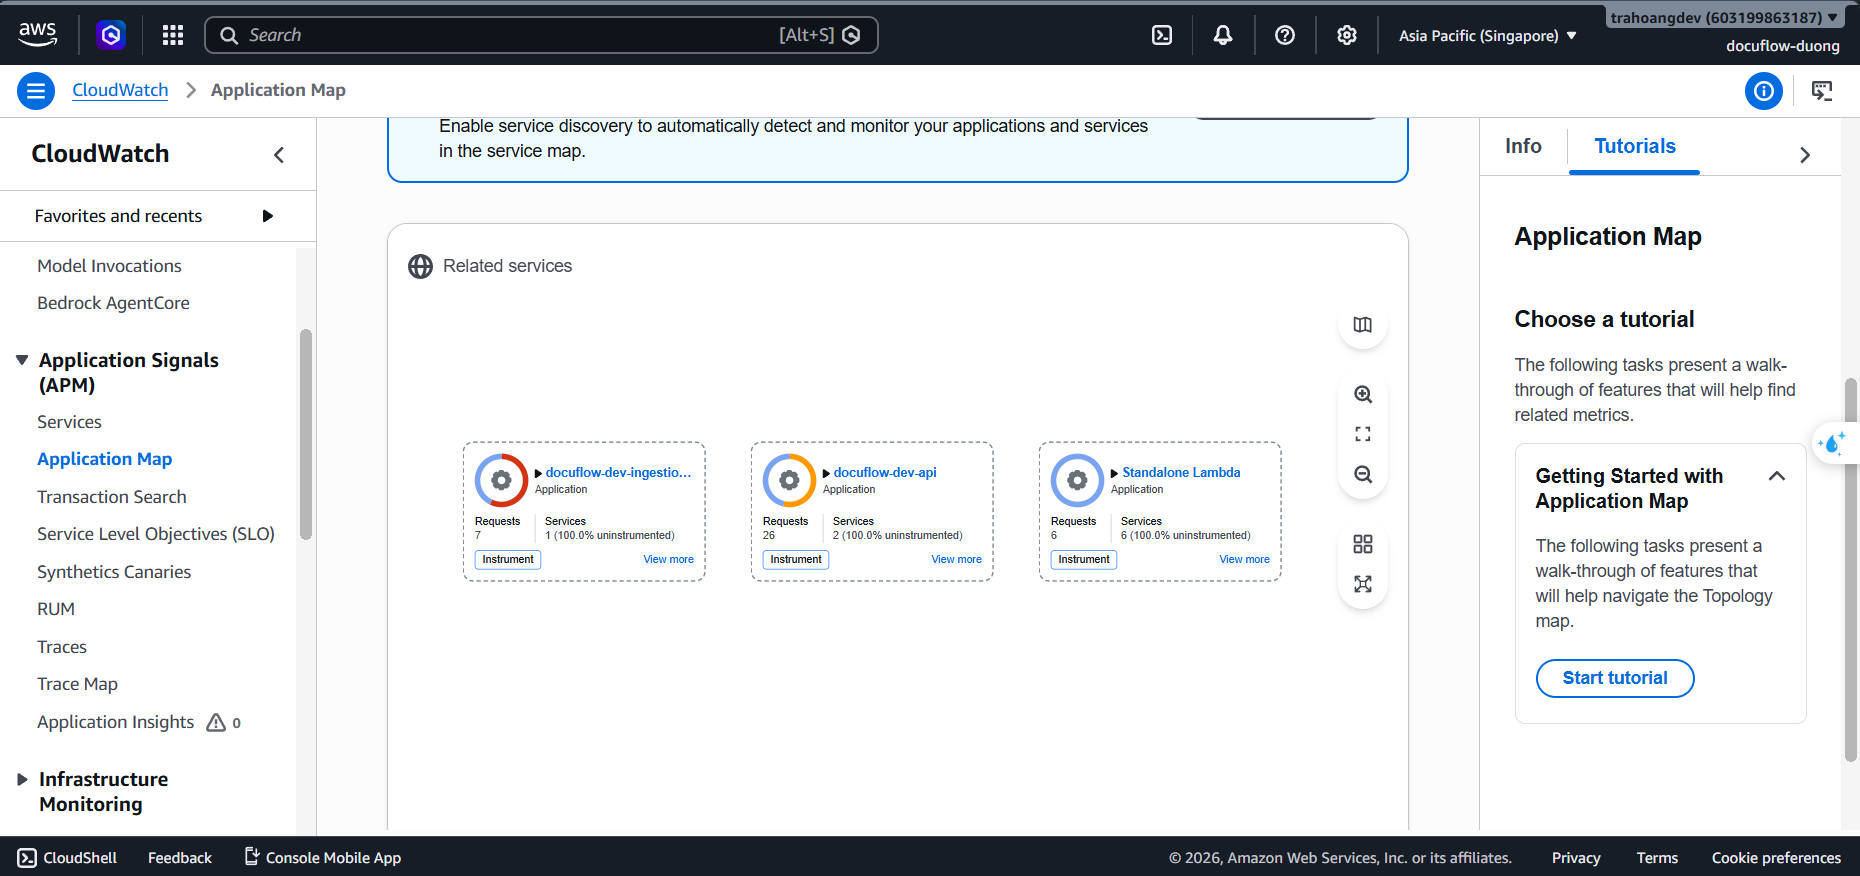Click Instrument on docuflow-dev-api card
Screen dimensions: 1860x876
pyautogui.click(x=796, y=560)
